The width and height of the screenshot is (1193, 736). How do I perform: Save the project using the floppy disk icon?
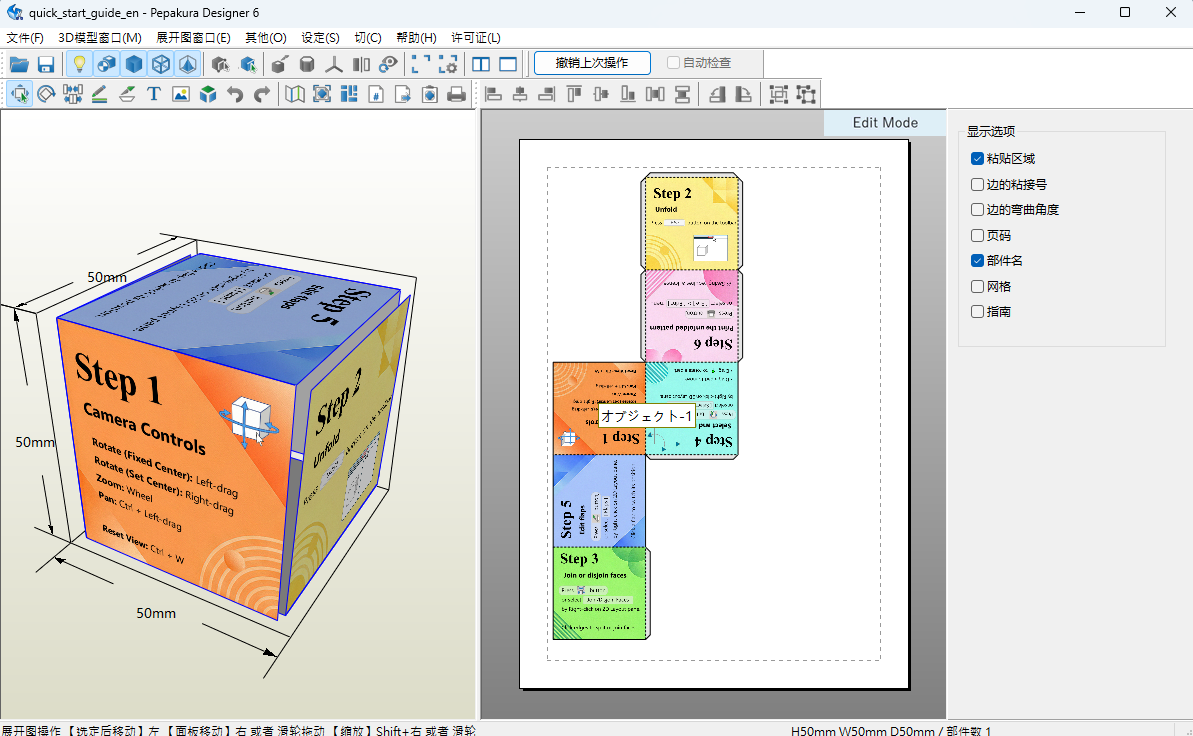pos(46,64)
